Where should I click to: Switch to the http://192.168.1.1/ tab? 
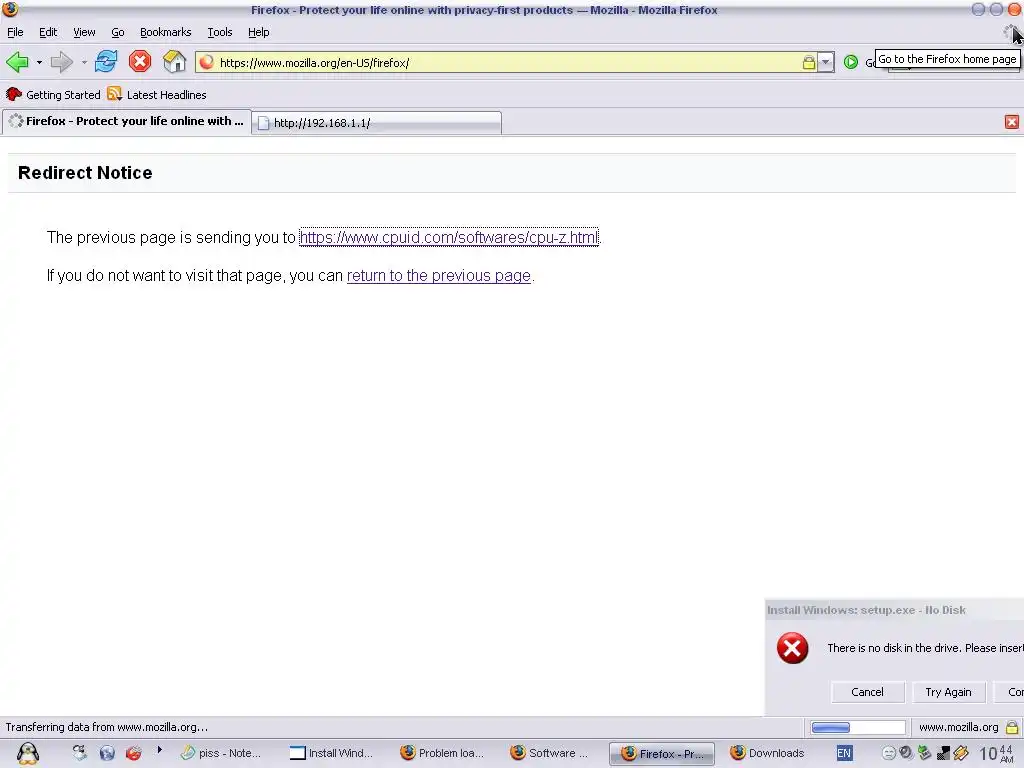coord(377,123)
